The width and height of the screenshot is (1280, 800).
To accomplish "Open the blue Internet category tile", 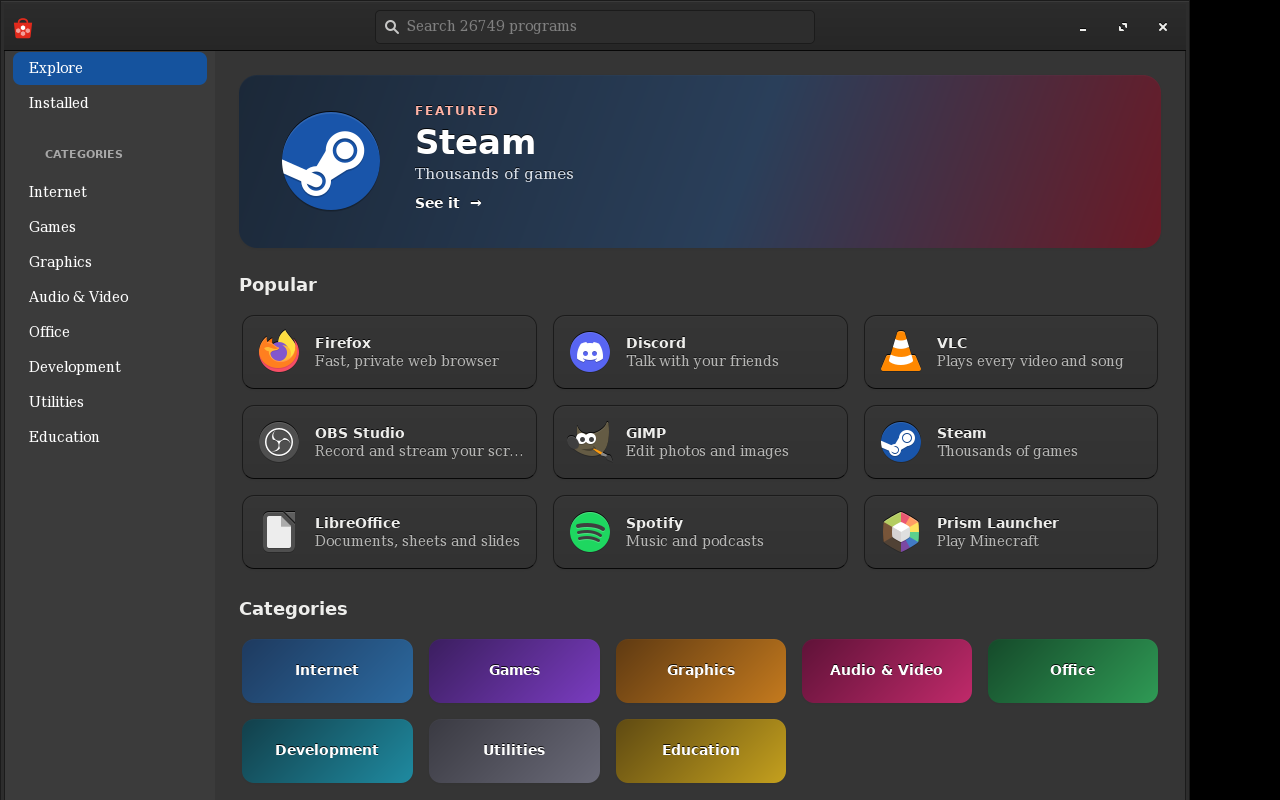I will coord(327,671).
